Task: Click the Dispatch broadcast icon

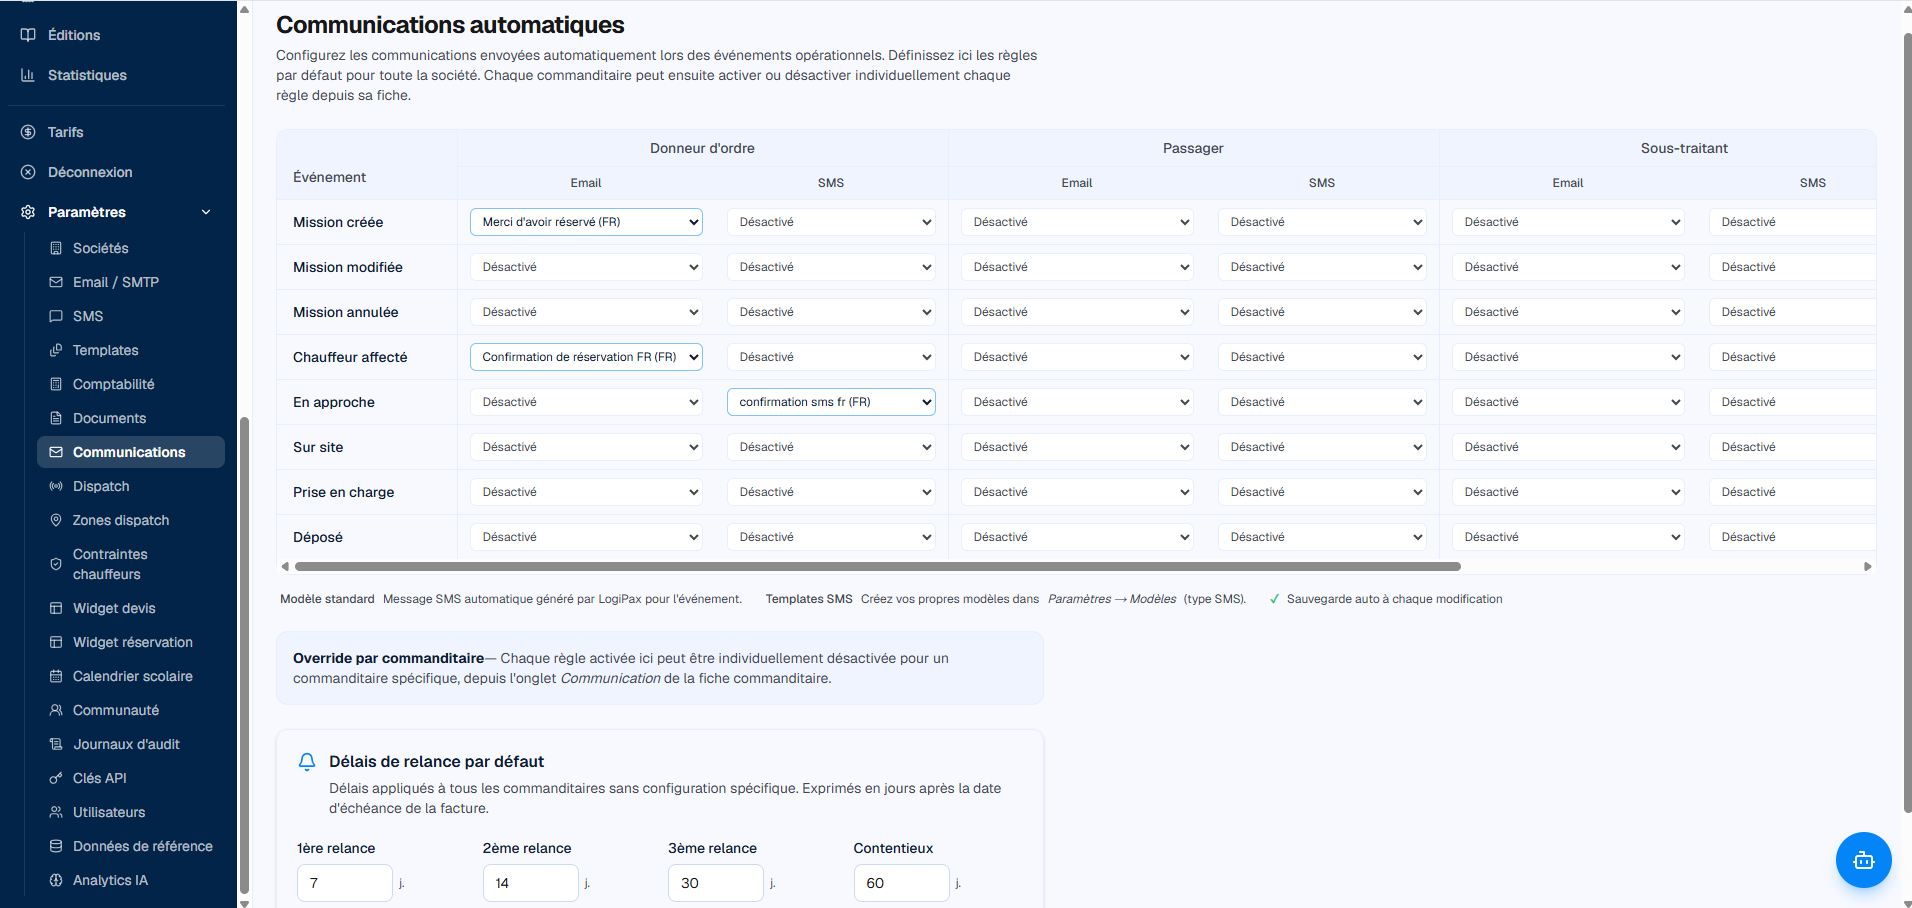Action: [56, 486]
